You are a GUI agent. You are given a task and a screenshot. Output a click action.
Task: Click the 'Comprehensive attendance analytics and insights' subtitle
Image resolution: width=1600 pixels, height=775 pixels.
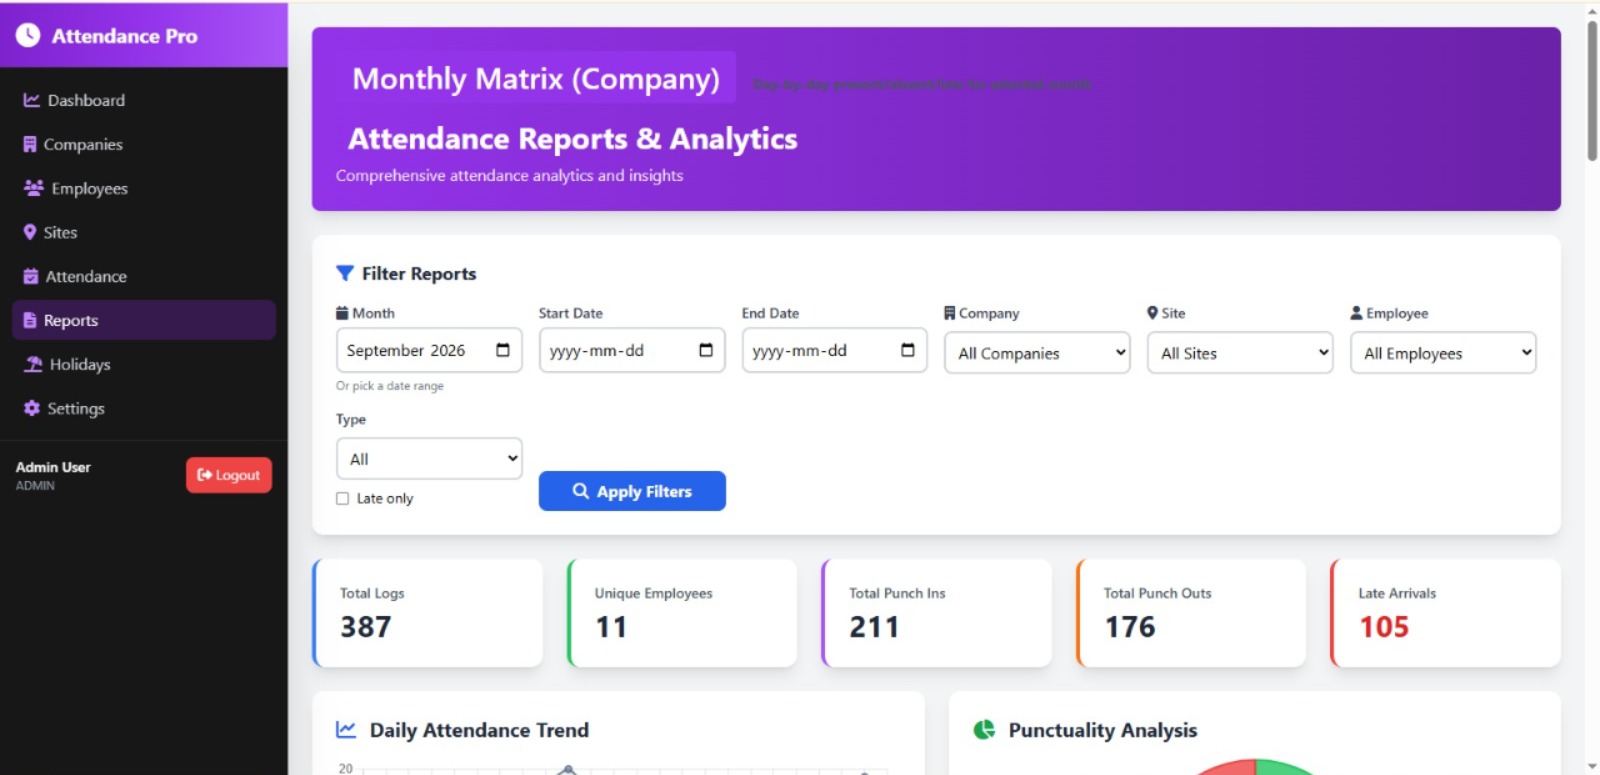click(x=510, y=175)
